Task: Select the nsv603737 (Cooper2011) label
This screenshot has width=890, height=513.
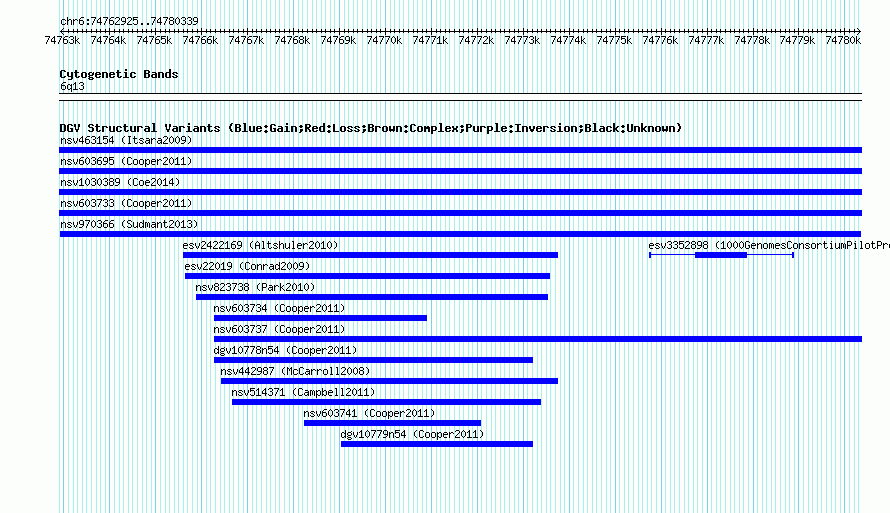Action: pyautogui.click(x=279, y=329)
